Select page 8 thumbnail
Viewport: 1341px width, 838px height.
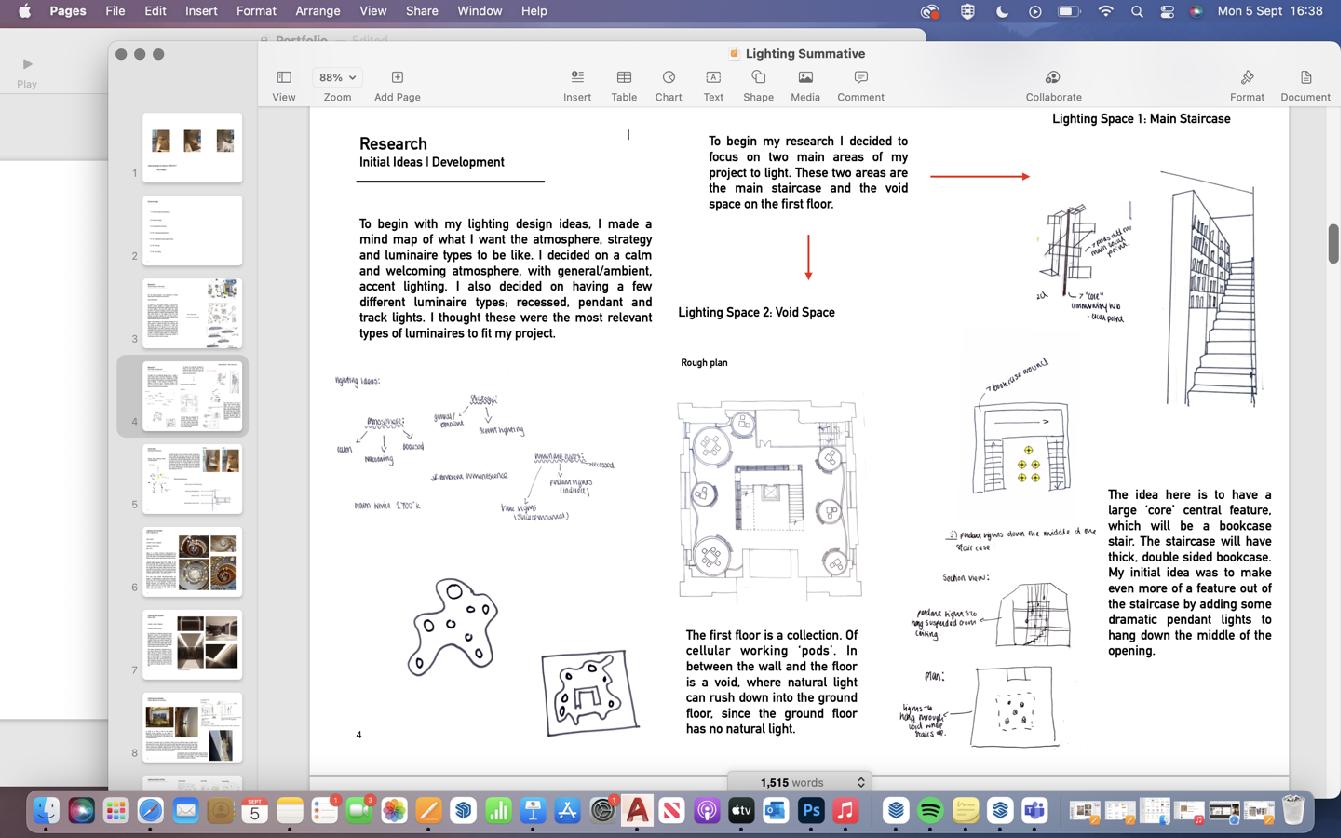pyautogui.click(x=192, y=728)
